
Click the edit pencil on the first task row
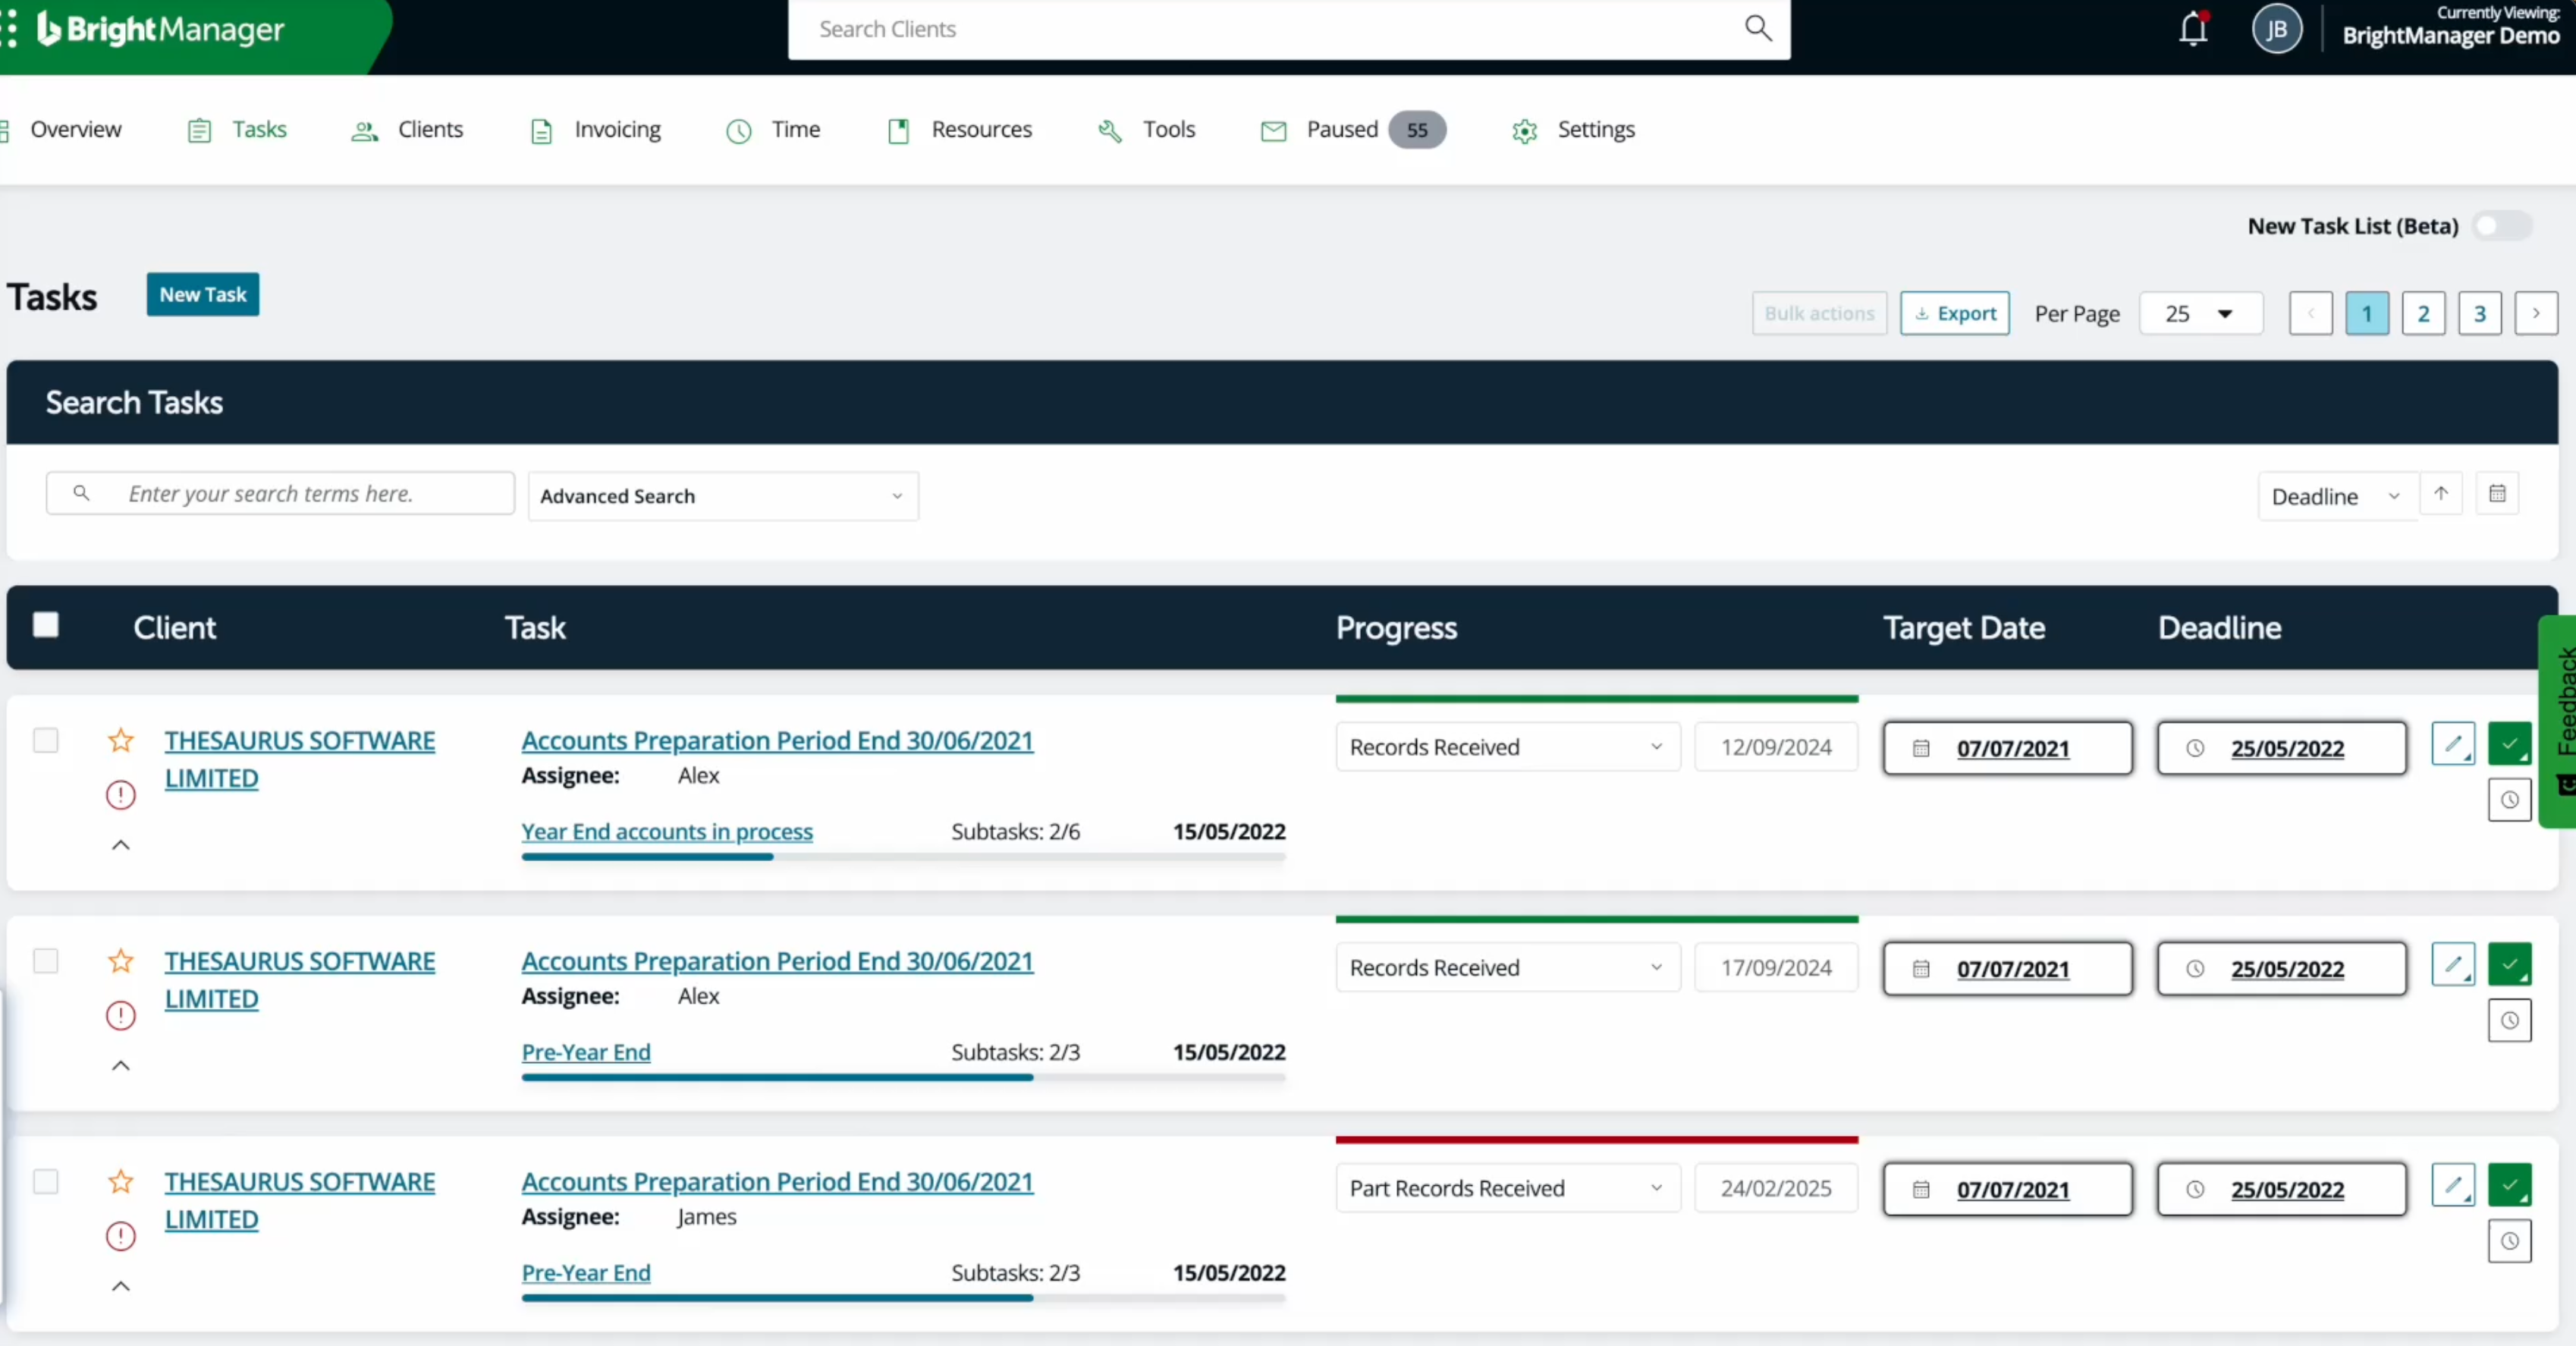2453,744
